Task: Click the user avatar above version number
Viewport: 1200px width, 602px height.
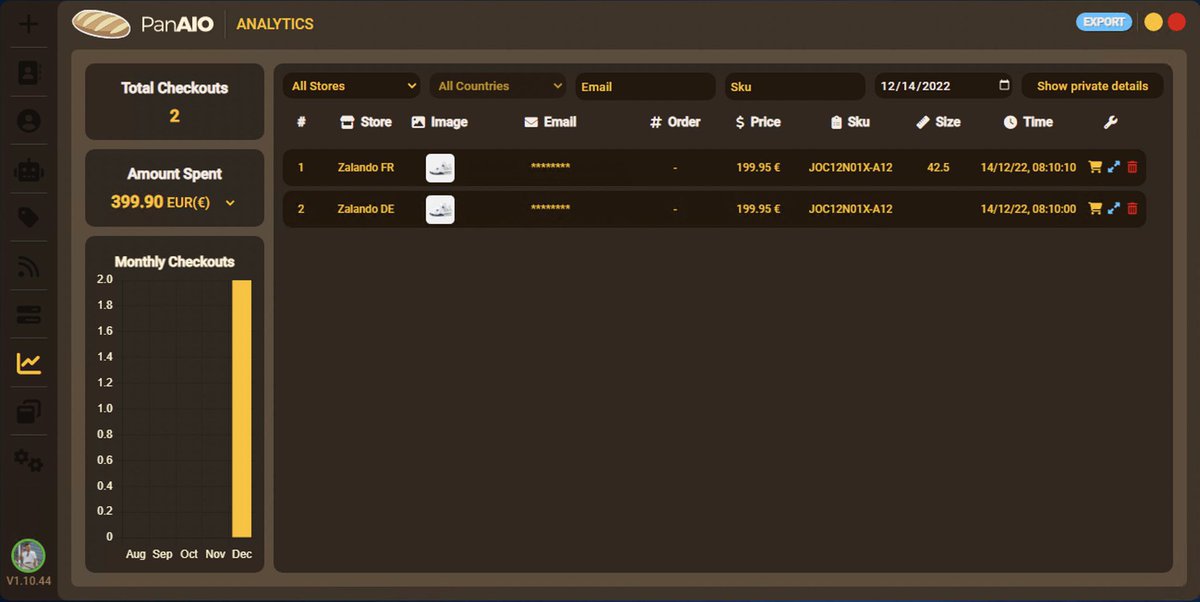Action: click(x=28, y=555)
